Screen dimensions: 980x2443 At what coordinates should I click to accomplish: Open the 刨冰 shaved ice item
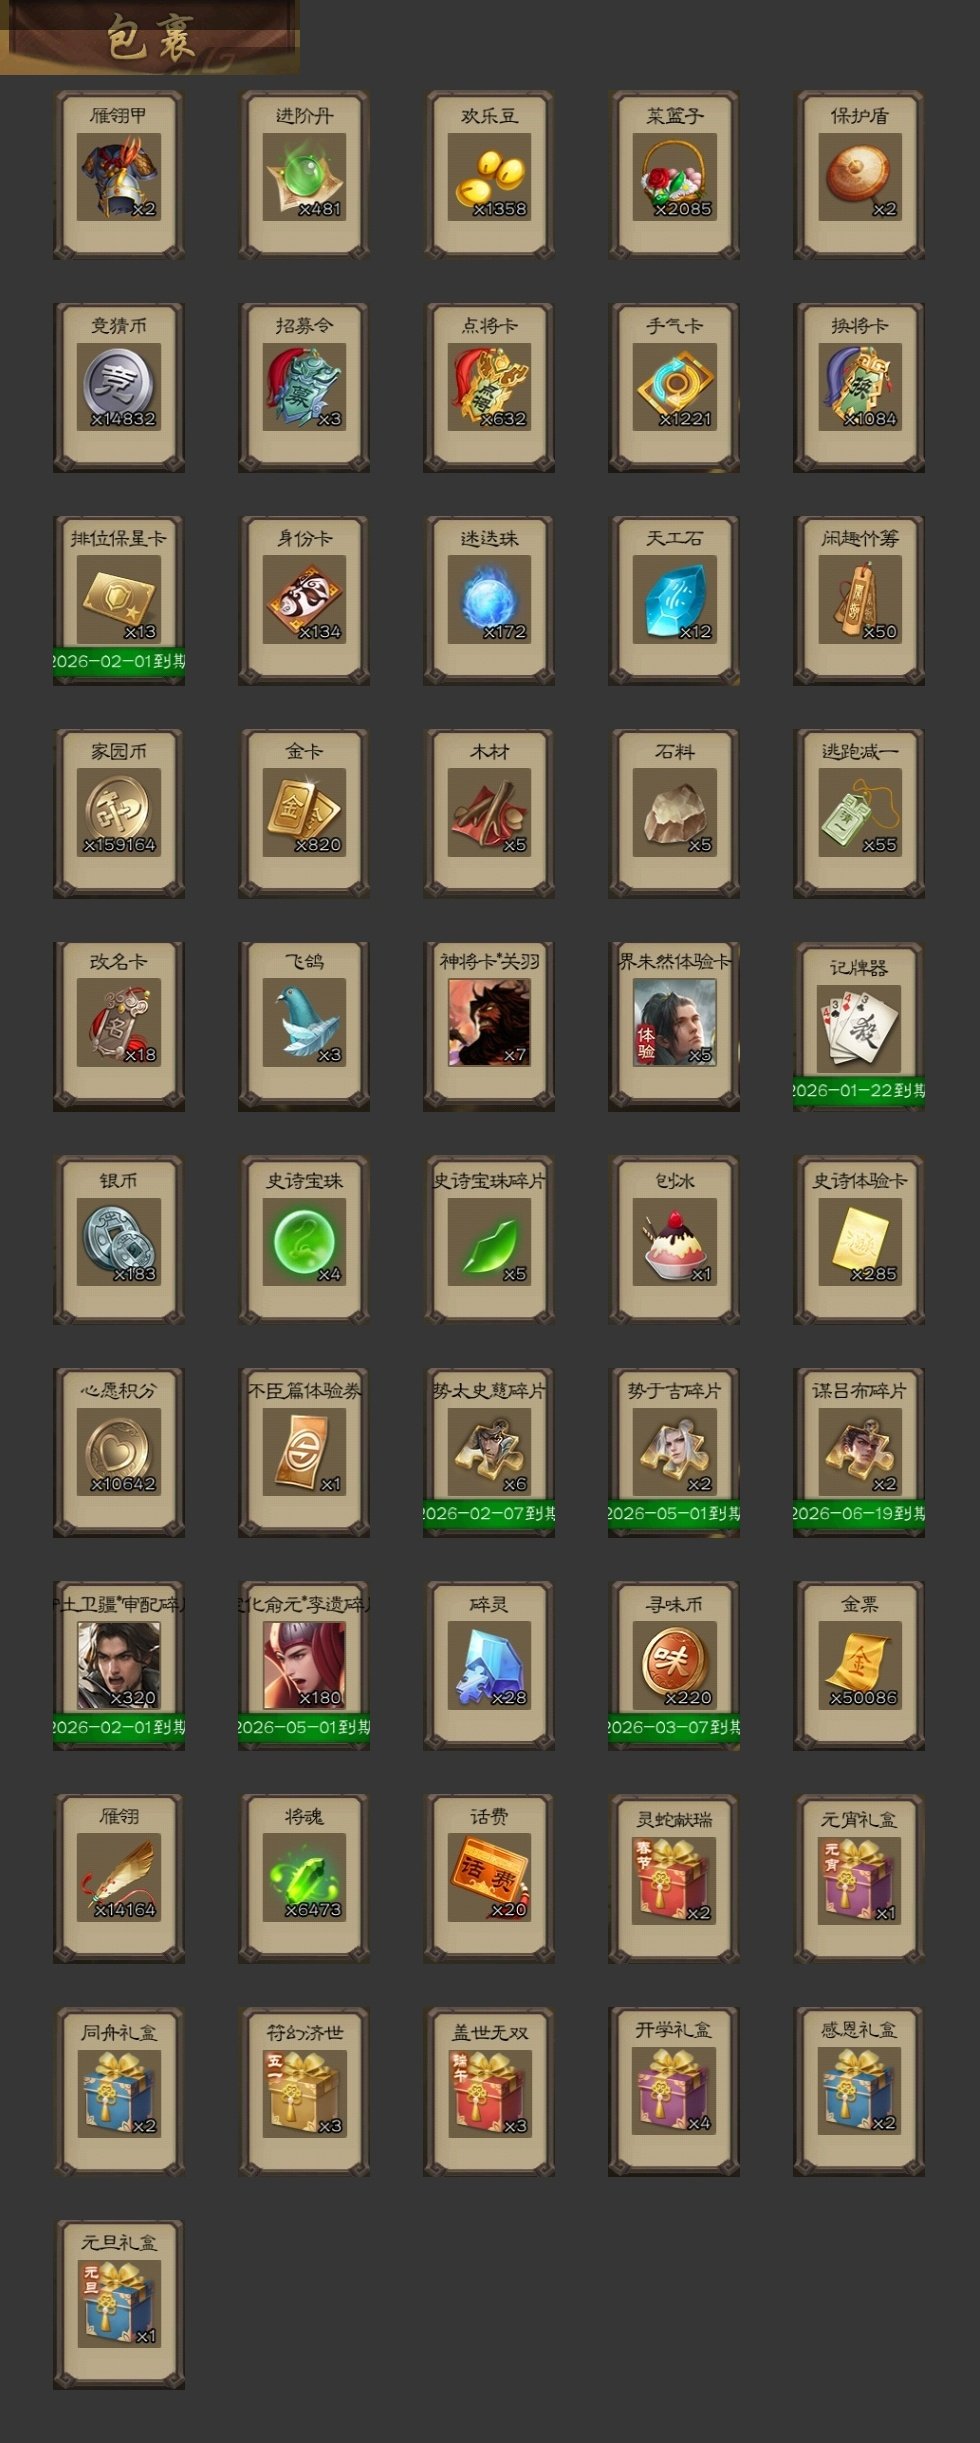(674, 1240)
